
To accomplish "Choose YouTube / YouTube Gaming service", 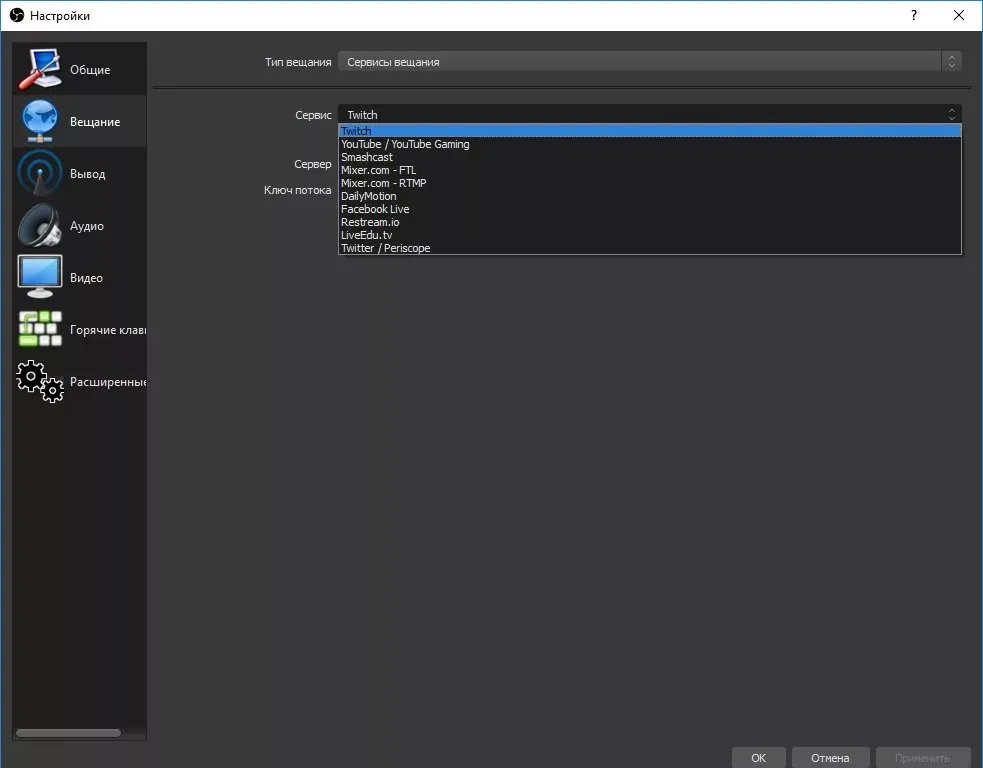I will click(649, 144).
